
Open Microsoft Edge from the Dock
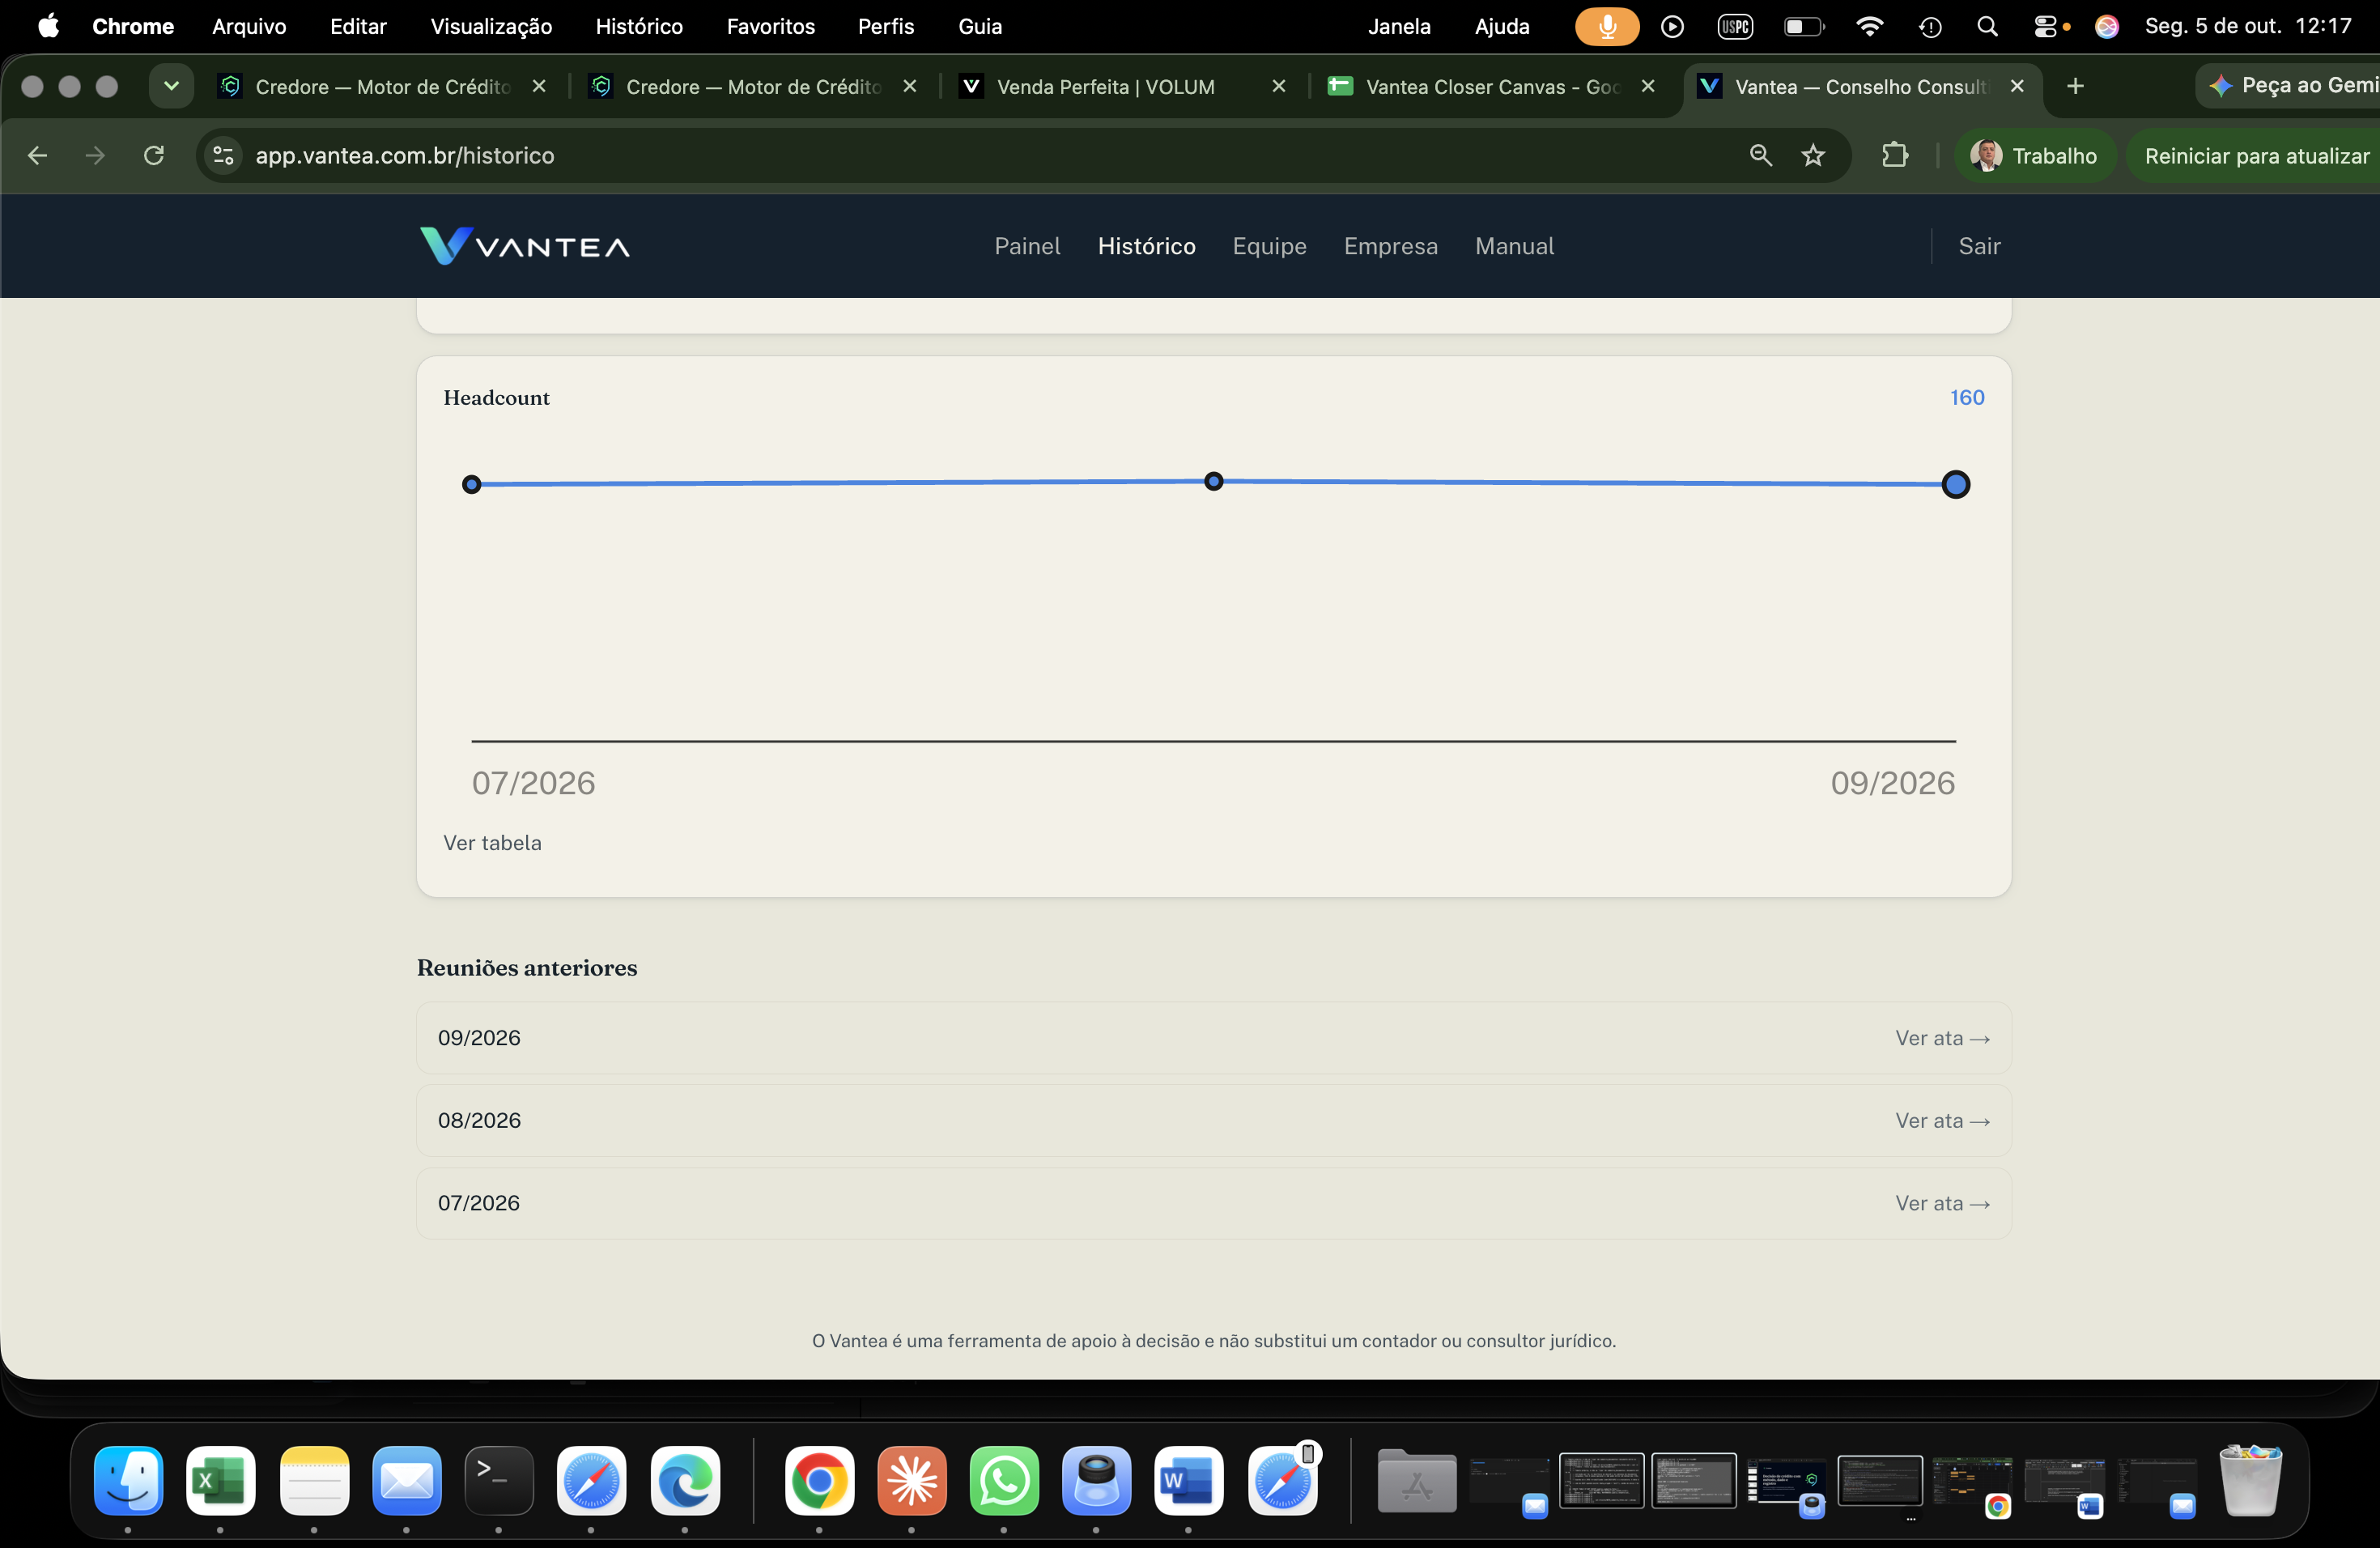click(x=685, y=1480)
